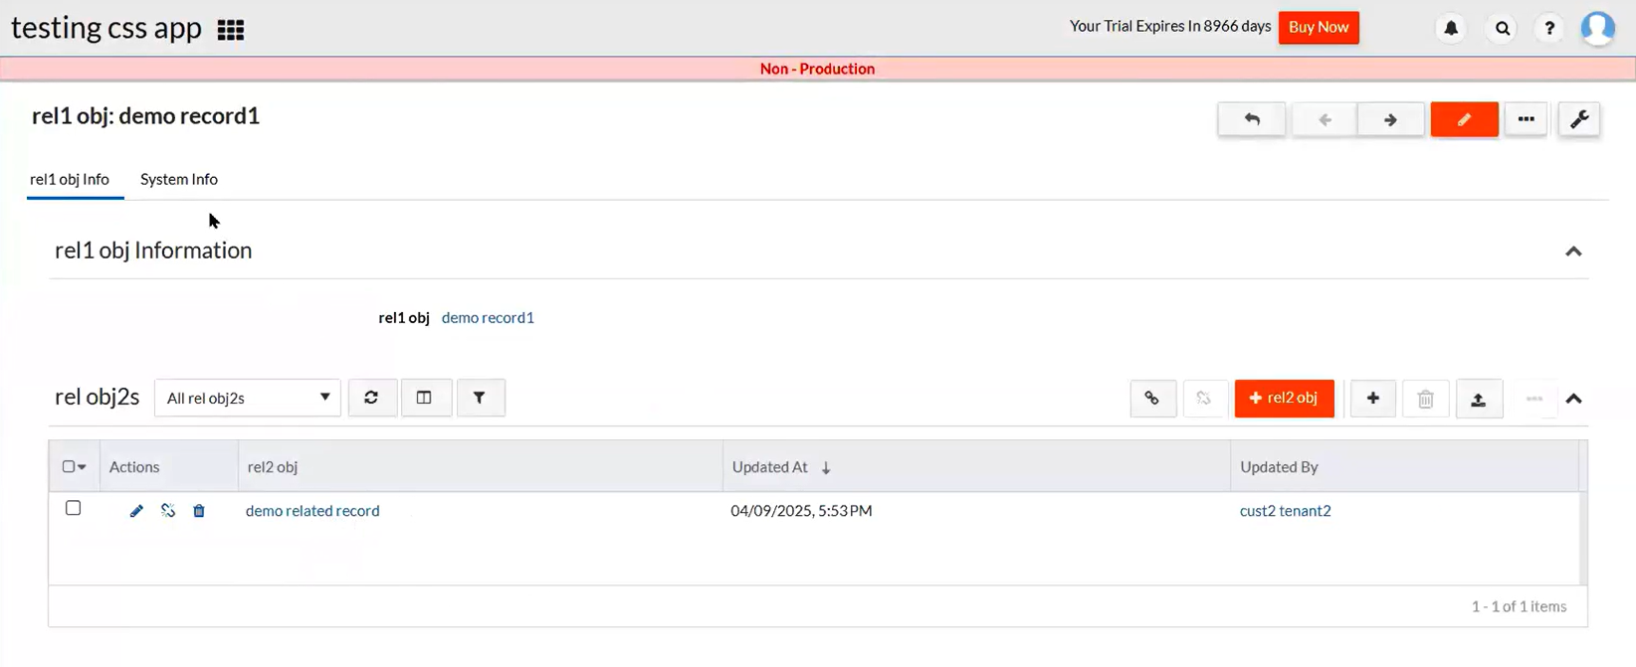
Task: Collapse the rel1 obj Information section
Action: tap(1573, 251)
